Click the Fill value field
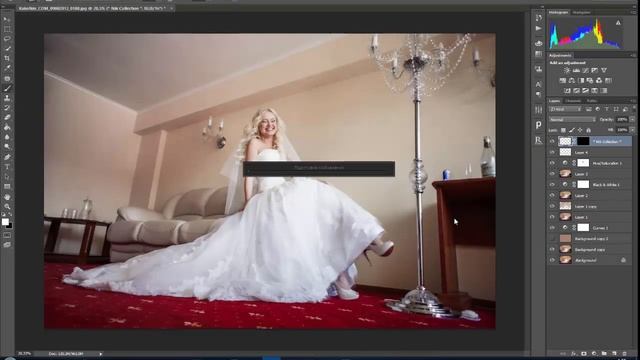 click(x=622, y=130)
